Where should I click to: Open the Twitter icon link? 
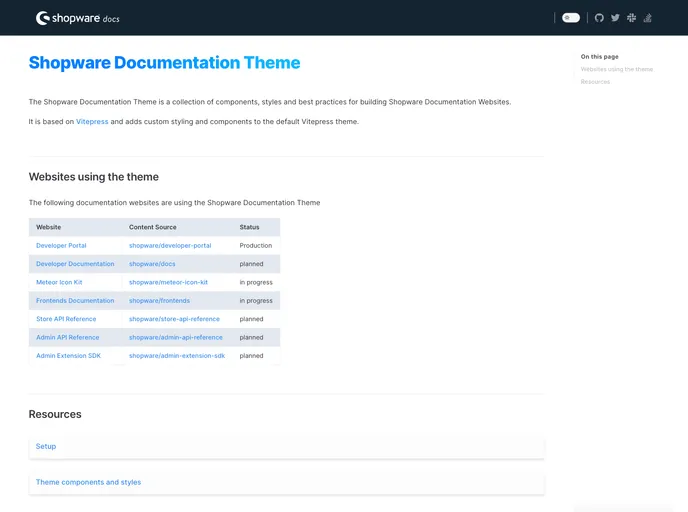pos(615,18)
